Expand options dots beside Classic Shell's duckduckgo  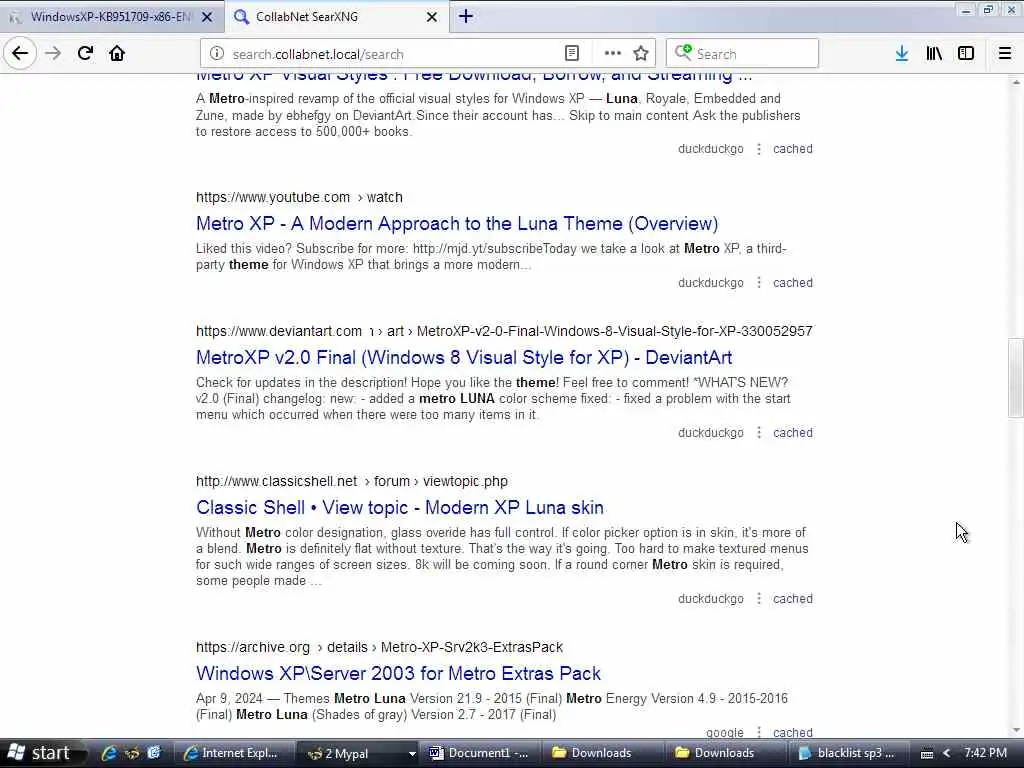click(x=759, y=599)
